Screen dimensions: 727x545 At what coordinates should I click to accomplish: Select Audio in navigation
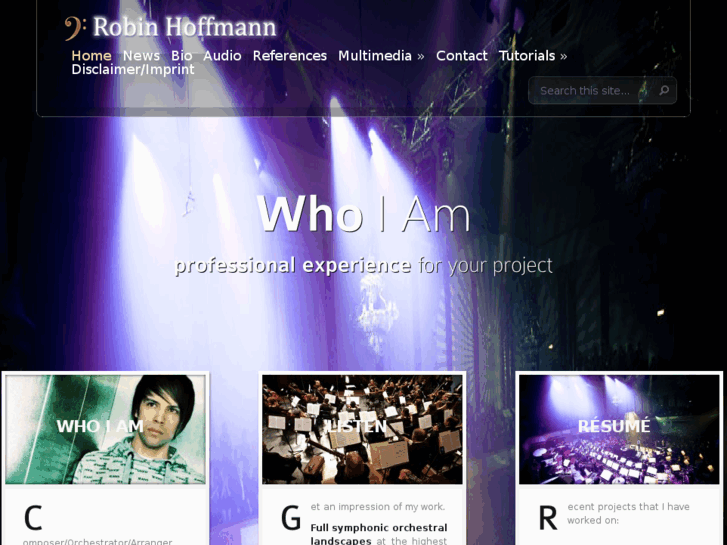pos(223,56)
